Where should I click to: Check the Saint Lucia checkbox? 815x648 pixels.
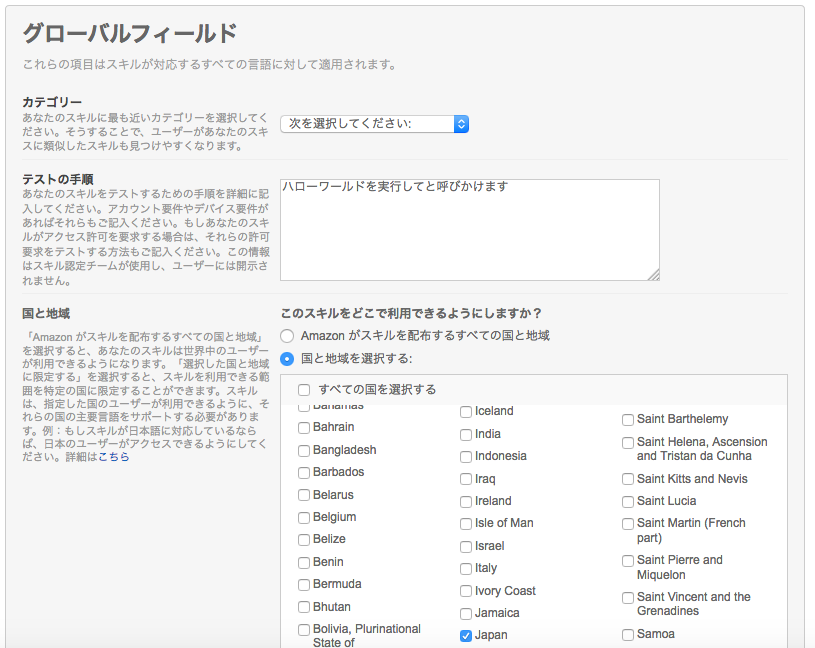click(x=628, y=502)
